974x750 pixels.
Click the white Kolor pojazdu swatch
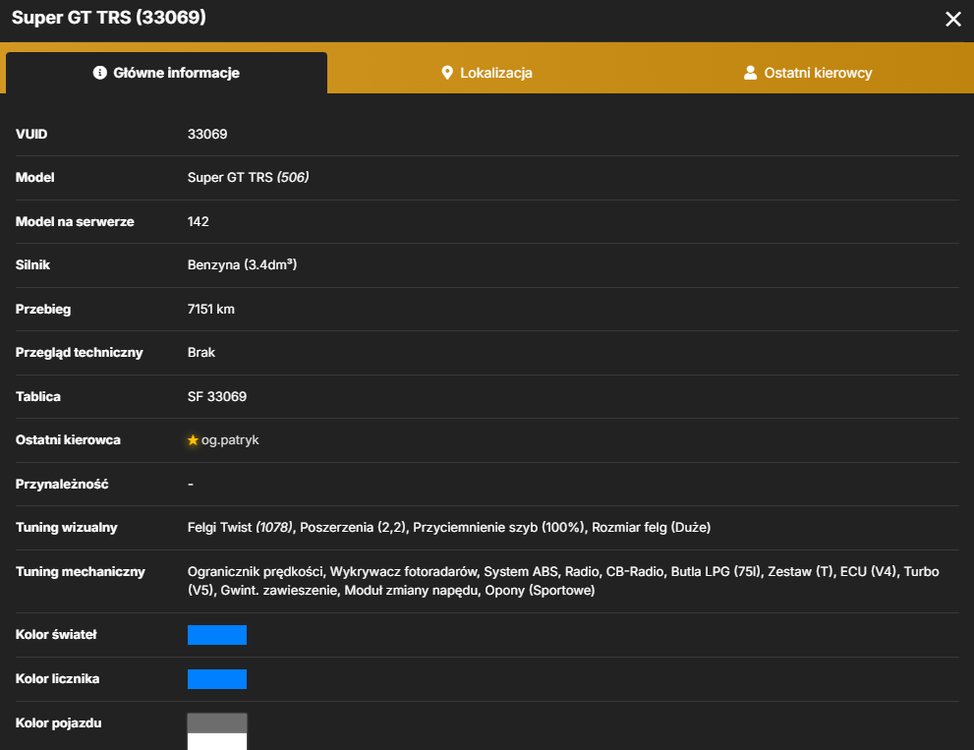tap(217, 741)
